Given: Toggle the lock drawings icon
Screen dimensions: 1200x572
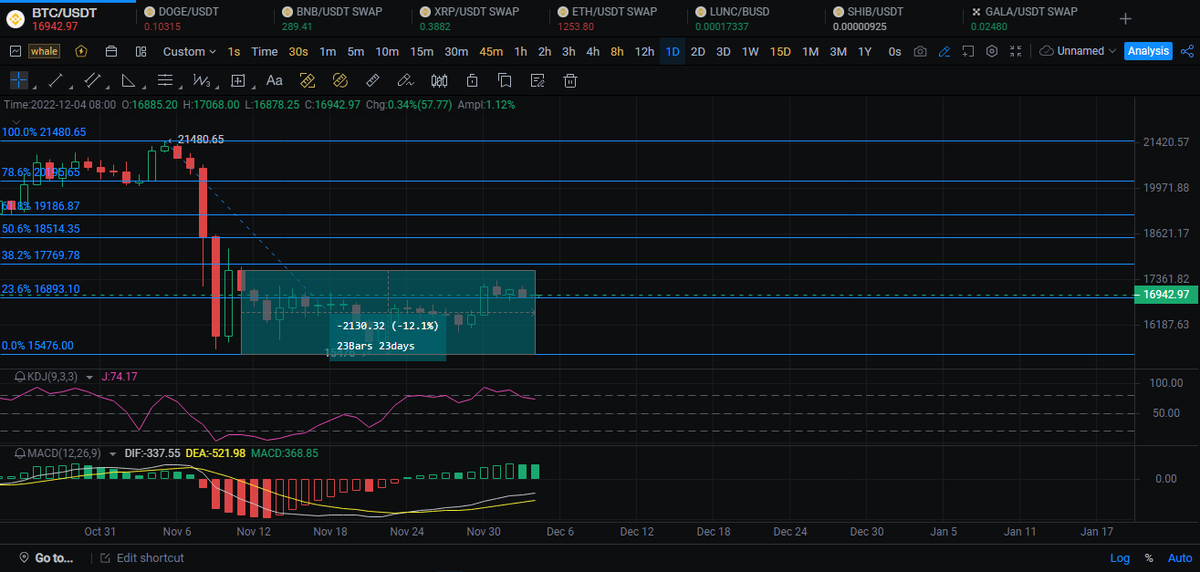Looking at the screenshot, I should click(471, 80).
